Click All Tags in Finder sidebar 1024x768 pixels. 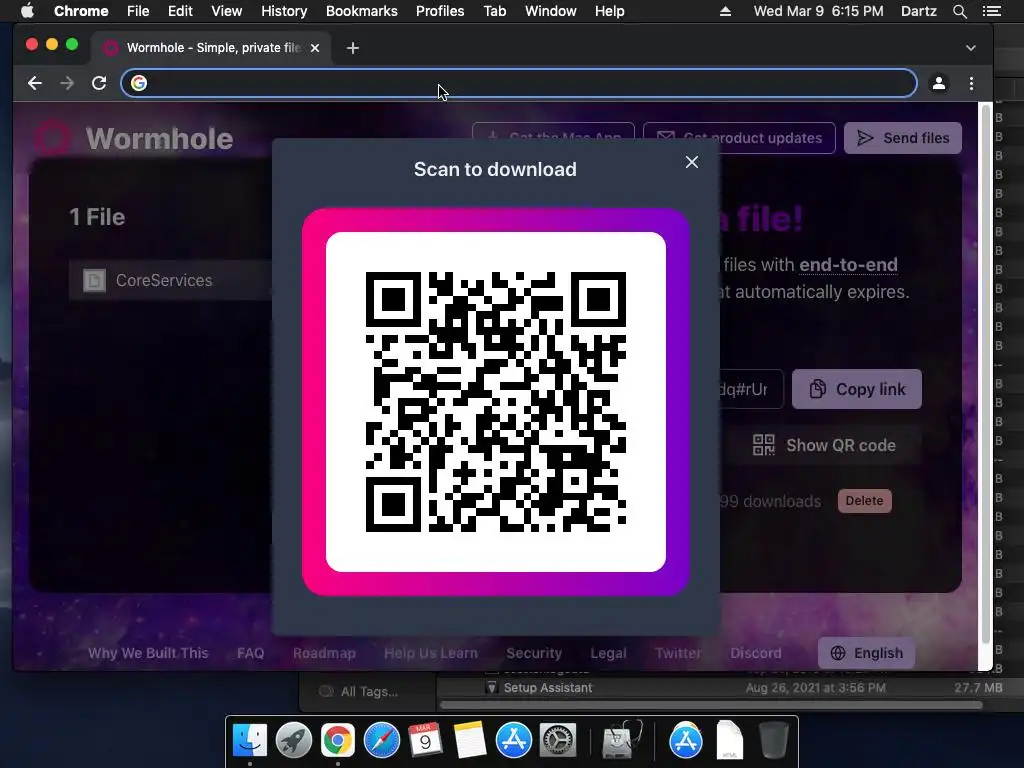point(369,692)
